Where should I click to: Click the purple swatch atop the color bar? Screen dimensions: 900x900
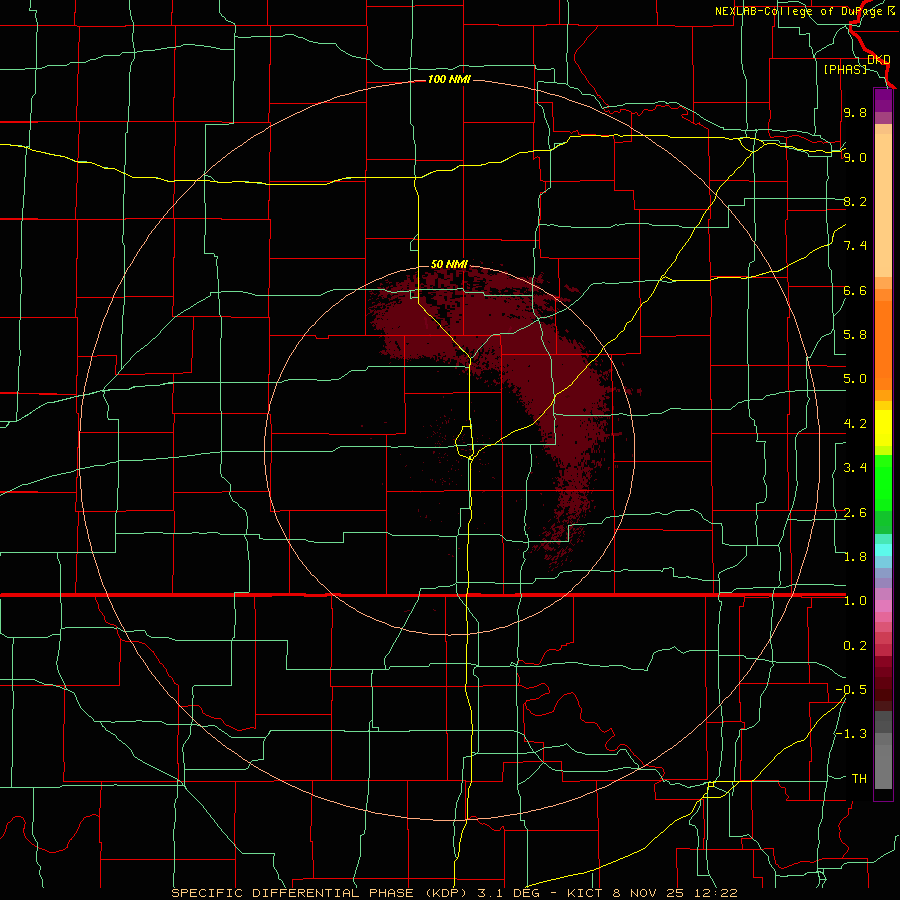[883, 100]
